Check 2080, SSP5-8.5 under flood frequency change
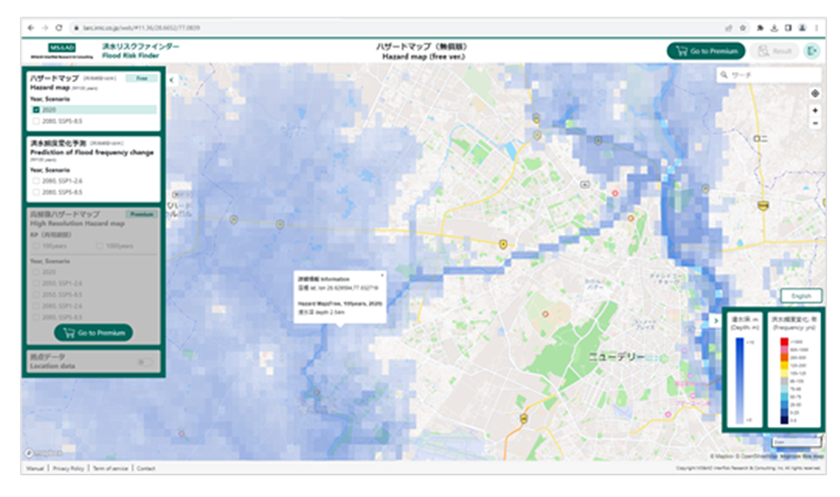The height and width of the screenshot is (497, 840). (36, 192)
